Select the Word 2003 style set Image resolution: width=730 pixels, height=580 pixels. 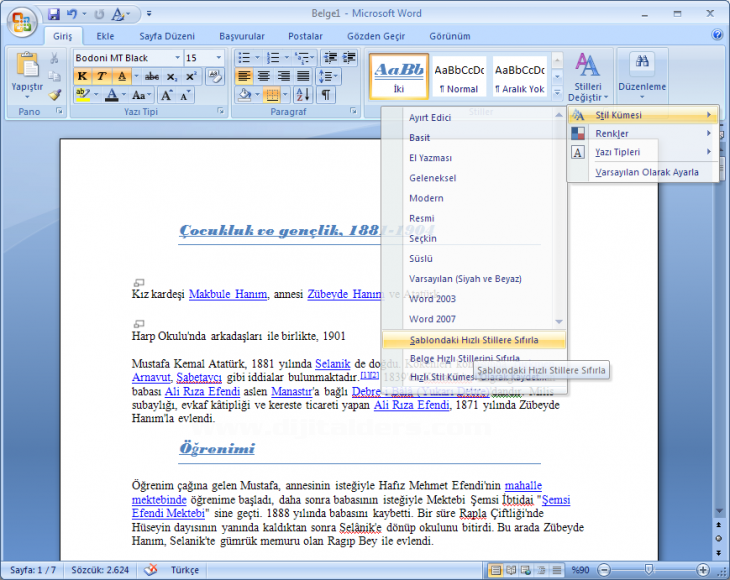(432, 299)
